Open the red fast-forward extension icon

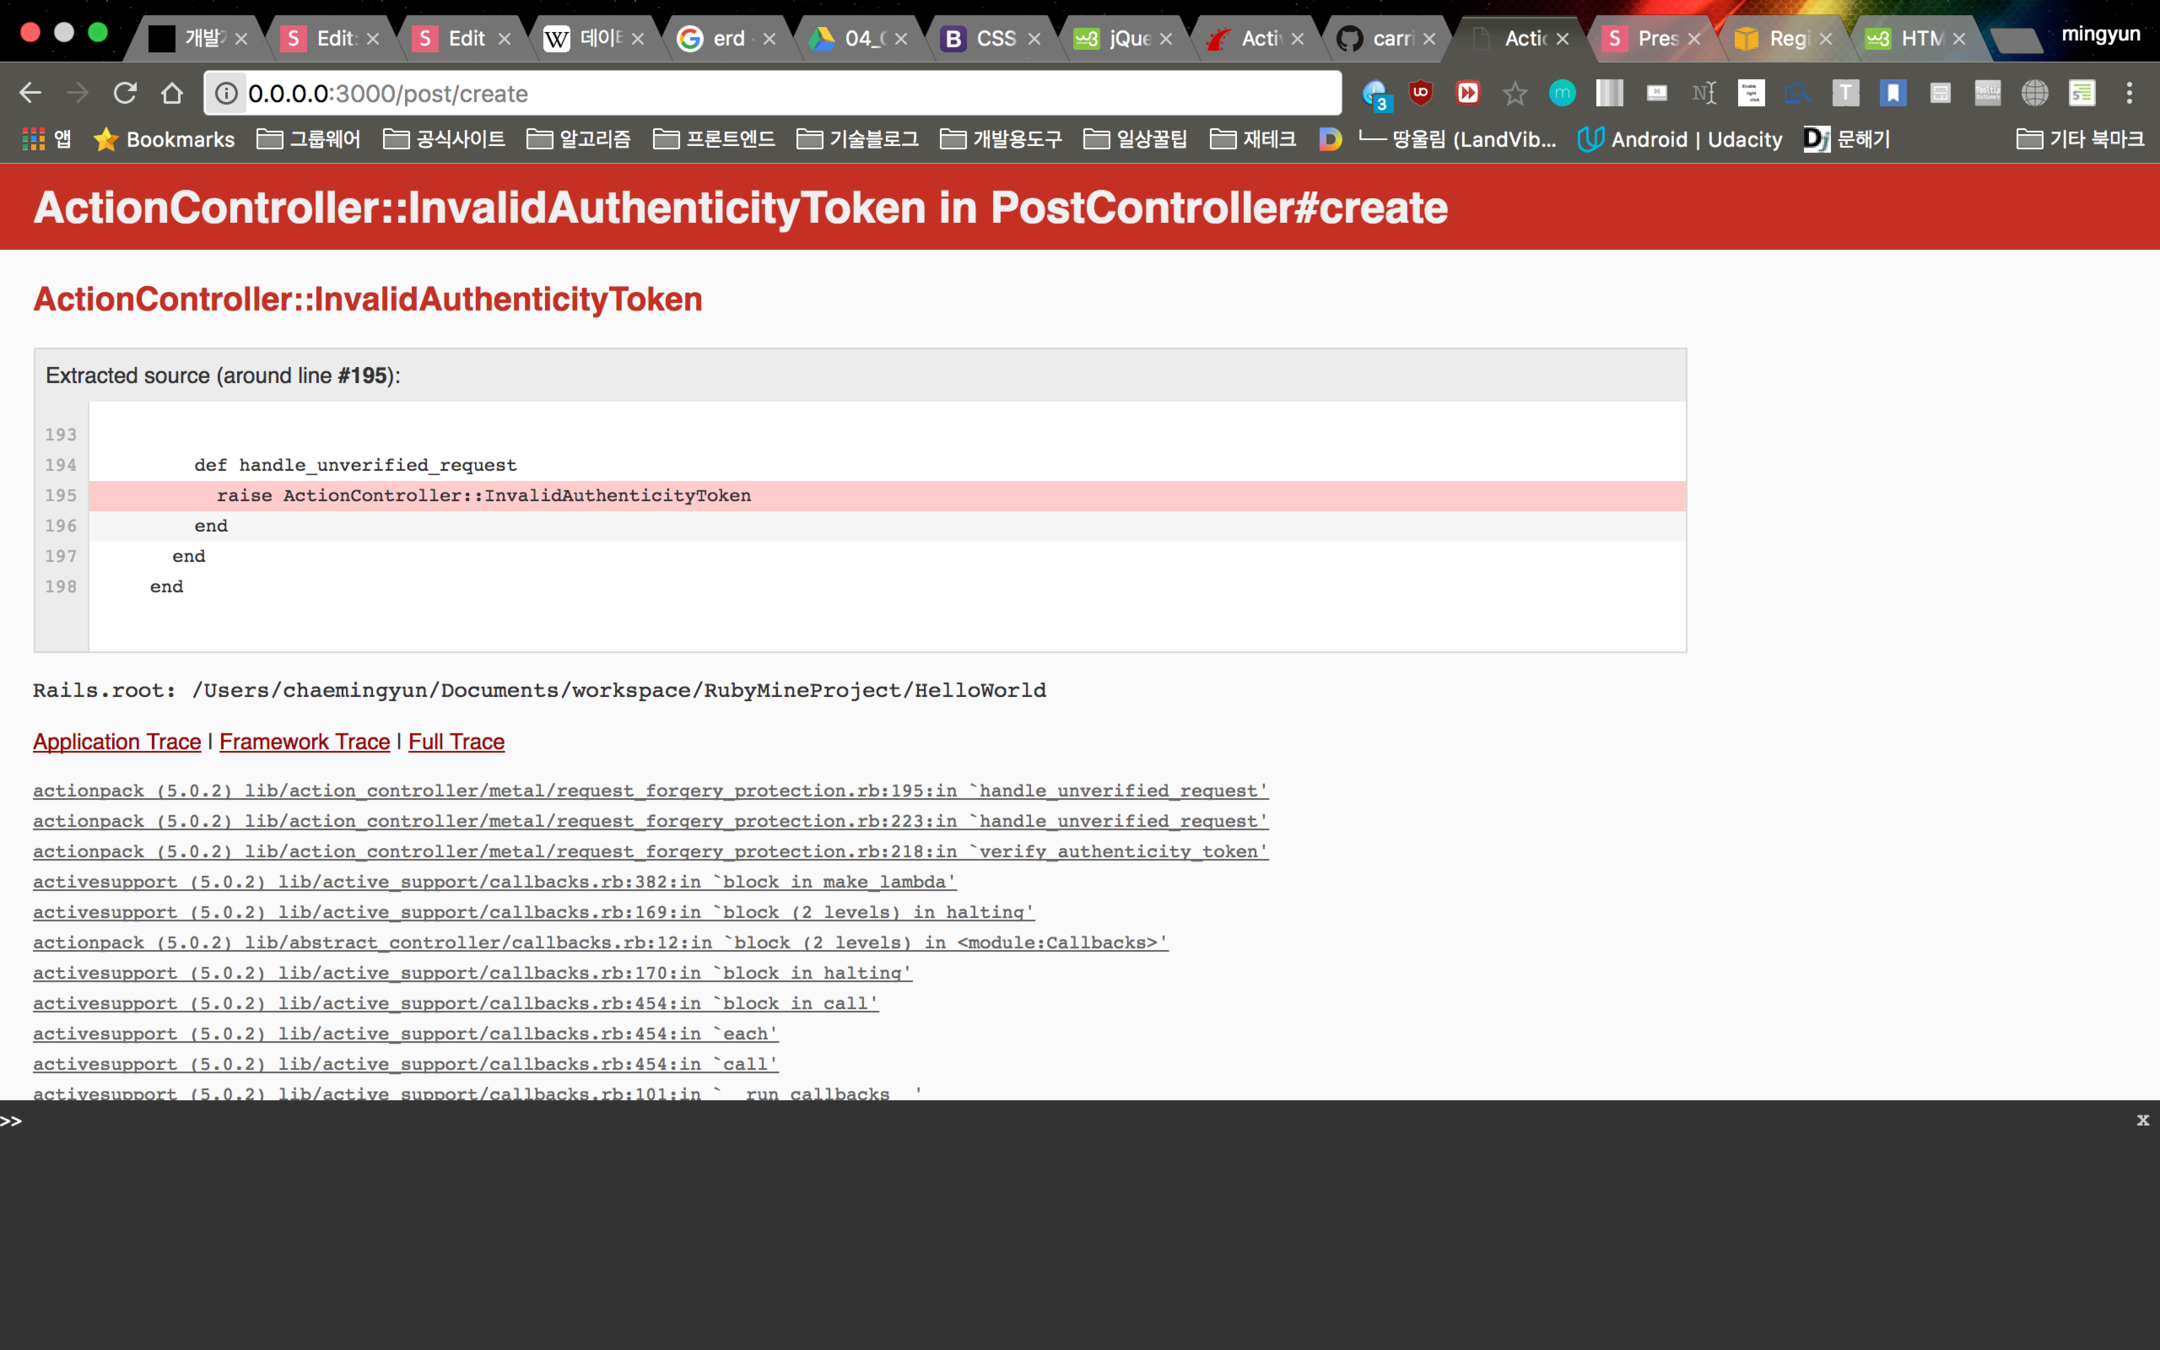[1467, 93]
